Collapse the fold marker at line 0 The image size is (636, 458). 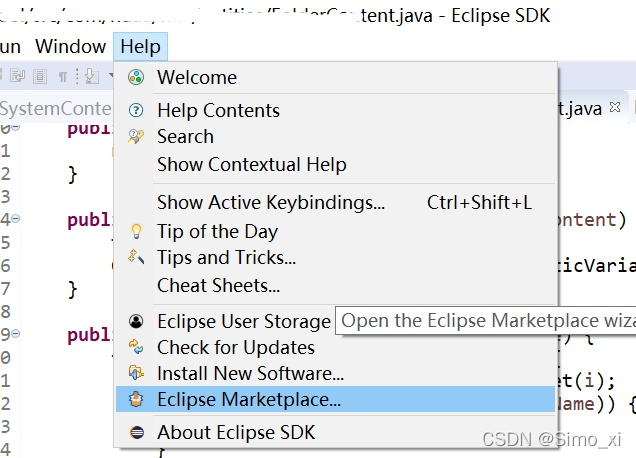15,127
